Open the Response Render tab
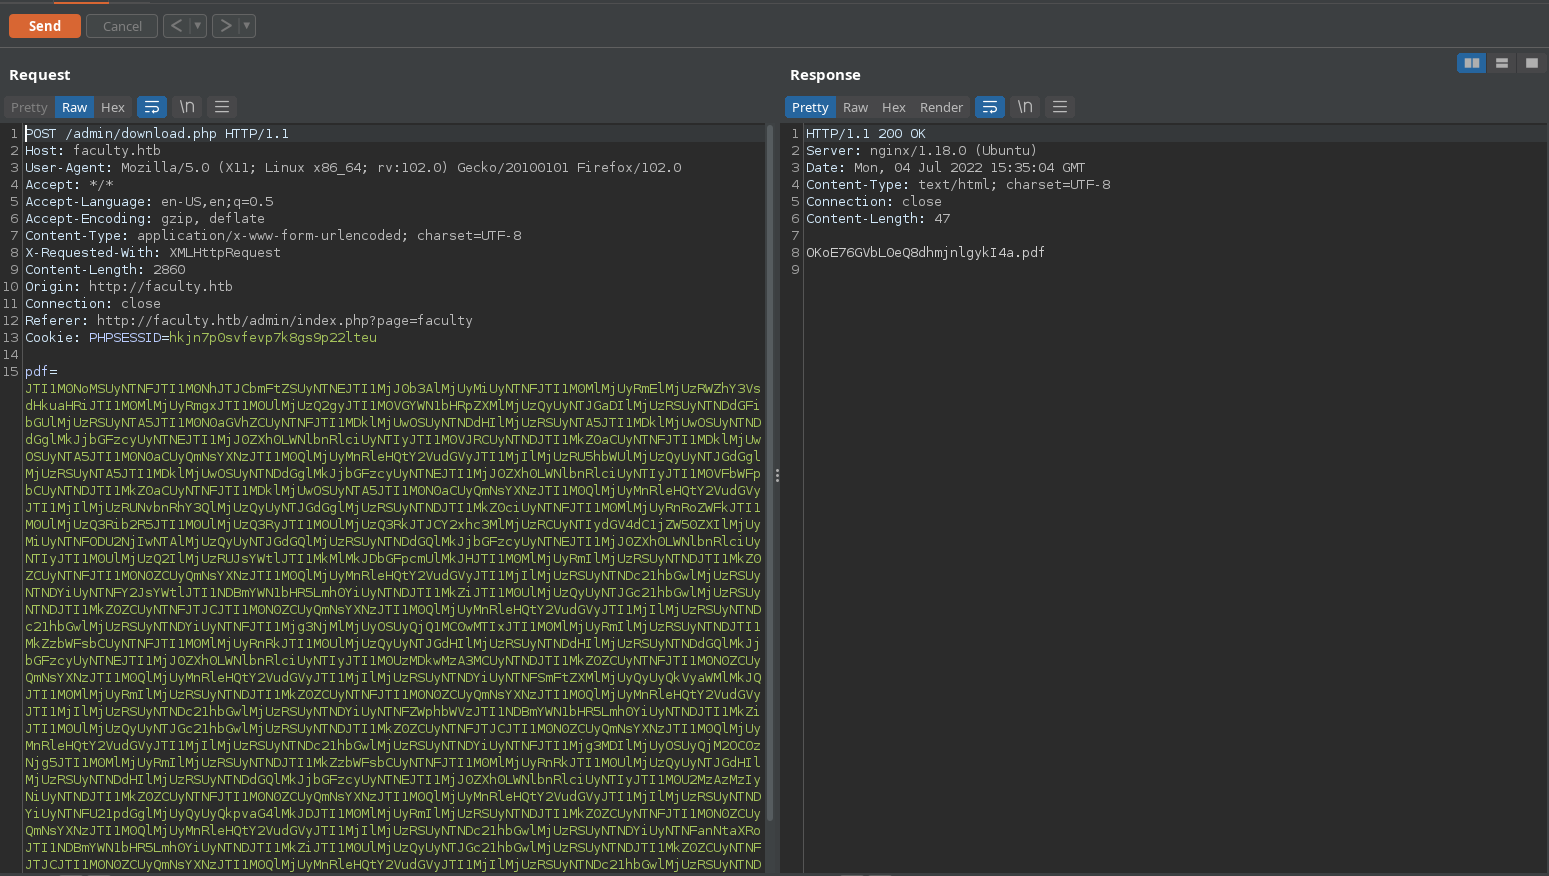Viewport: 1549px width, 876px height. (x=941, y=107)
